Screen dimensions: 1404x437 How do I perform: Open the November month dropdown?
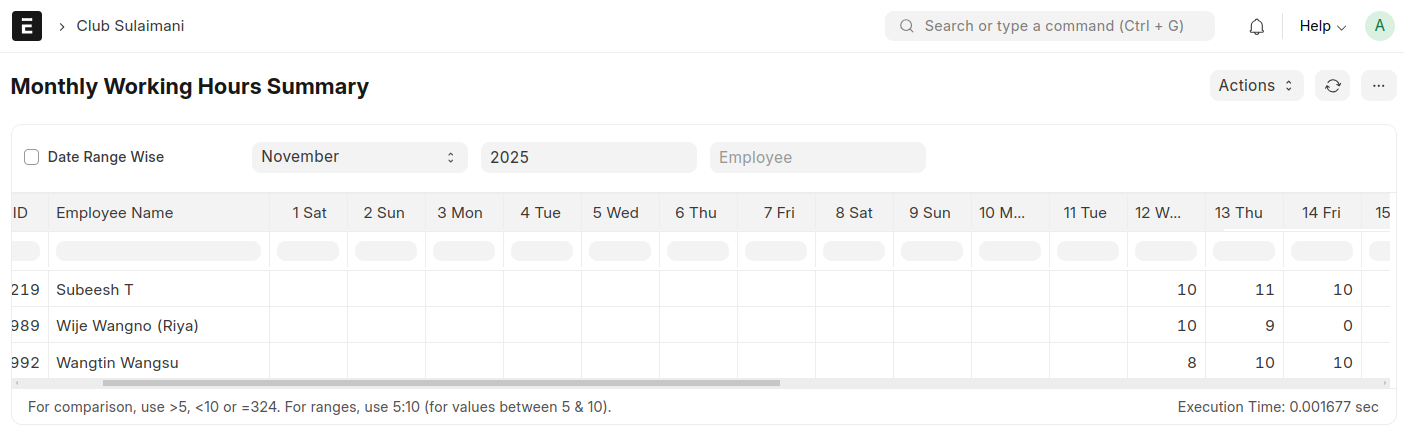tap(359, 157)
